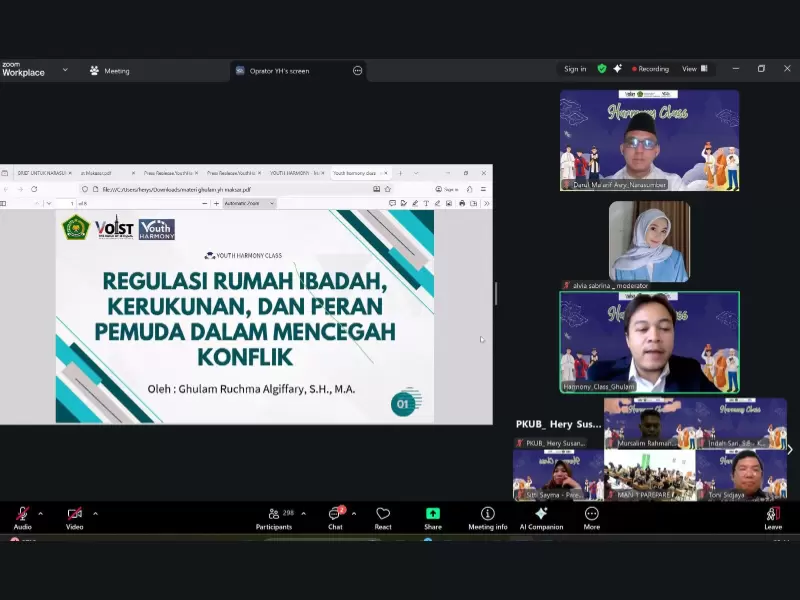The height and width of the screenshot is (600, 800).
Task: Click the React heart icon
Action: tap(383, 514)
